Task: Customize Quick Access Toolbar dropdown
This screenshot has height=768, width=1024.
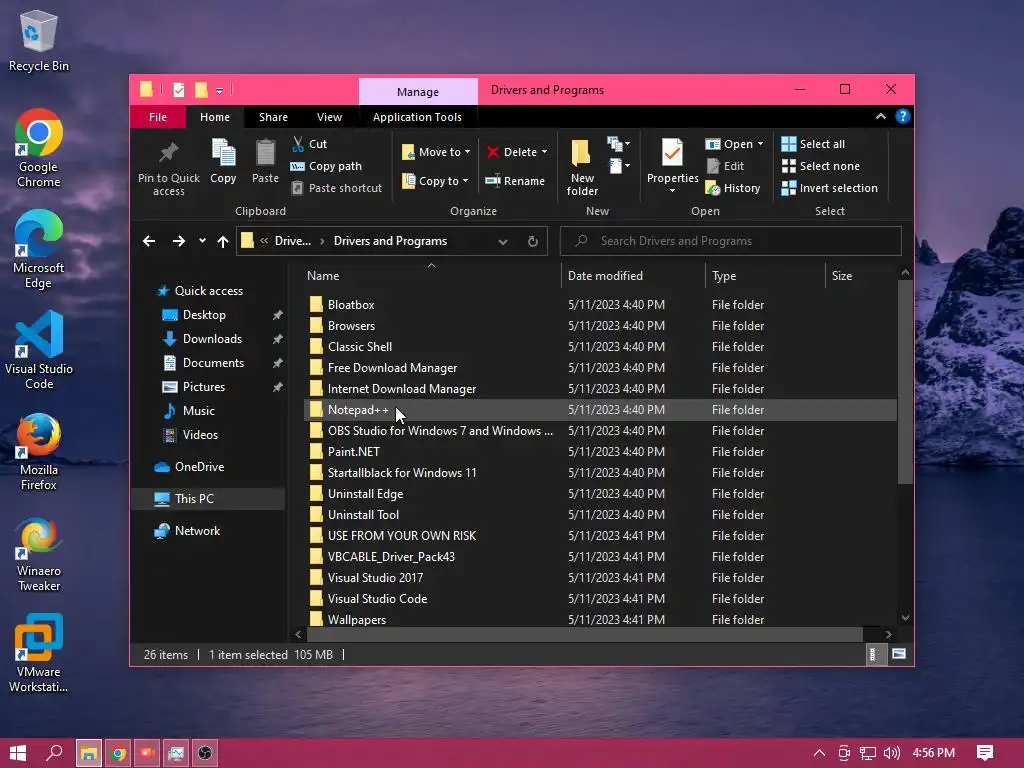Action: click(x=219, y=91)
